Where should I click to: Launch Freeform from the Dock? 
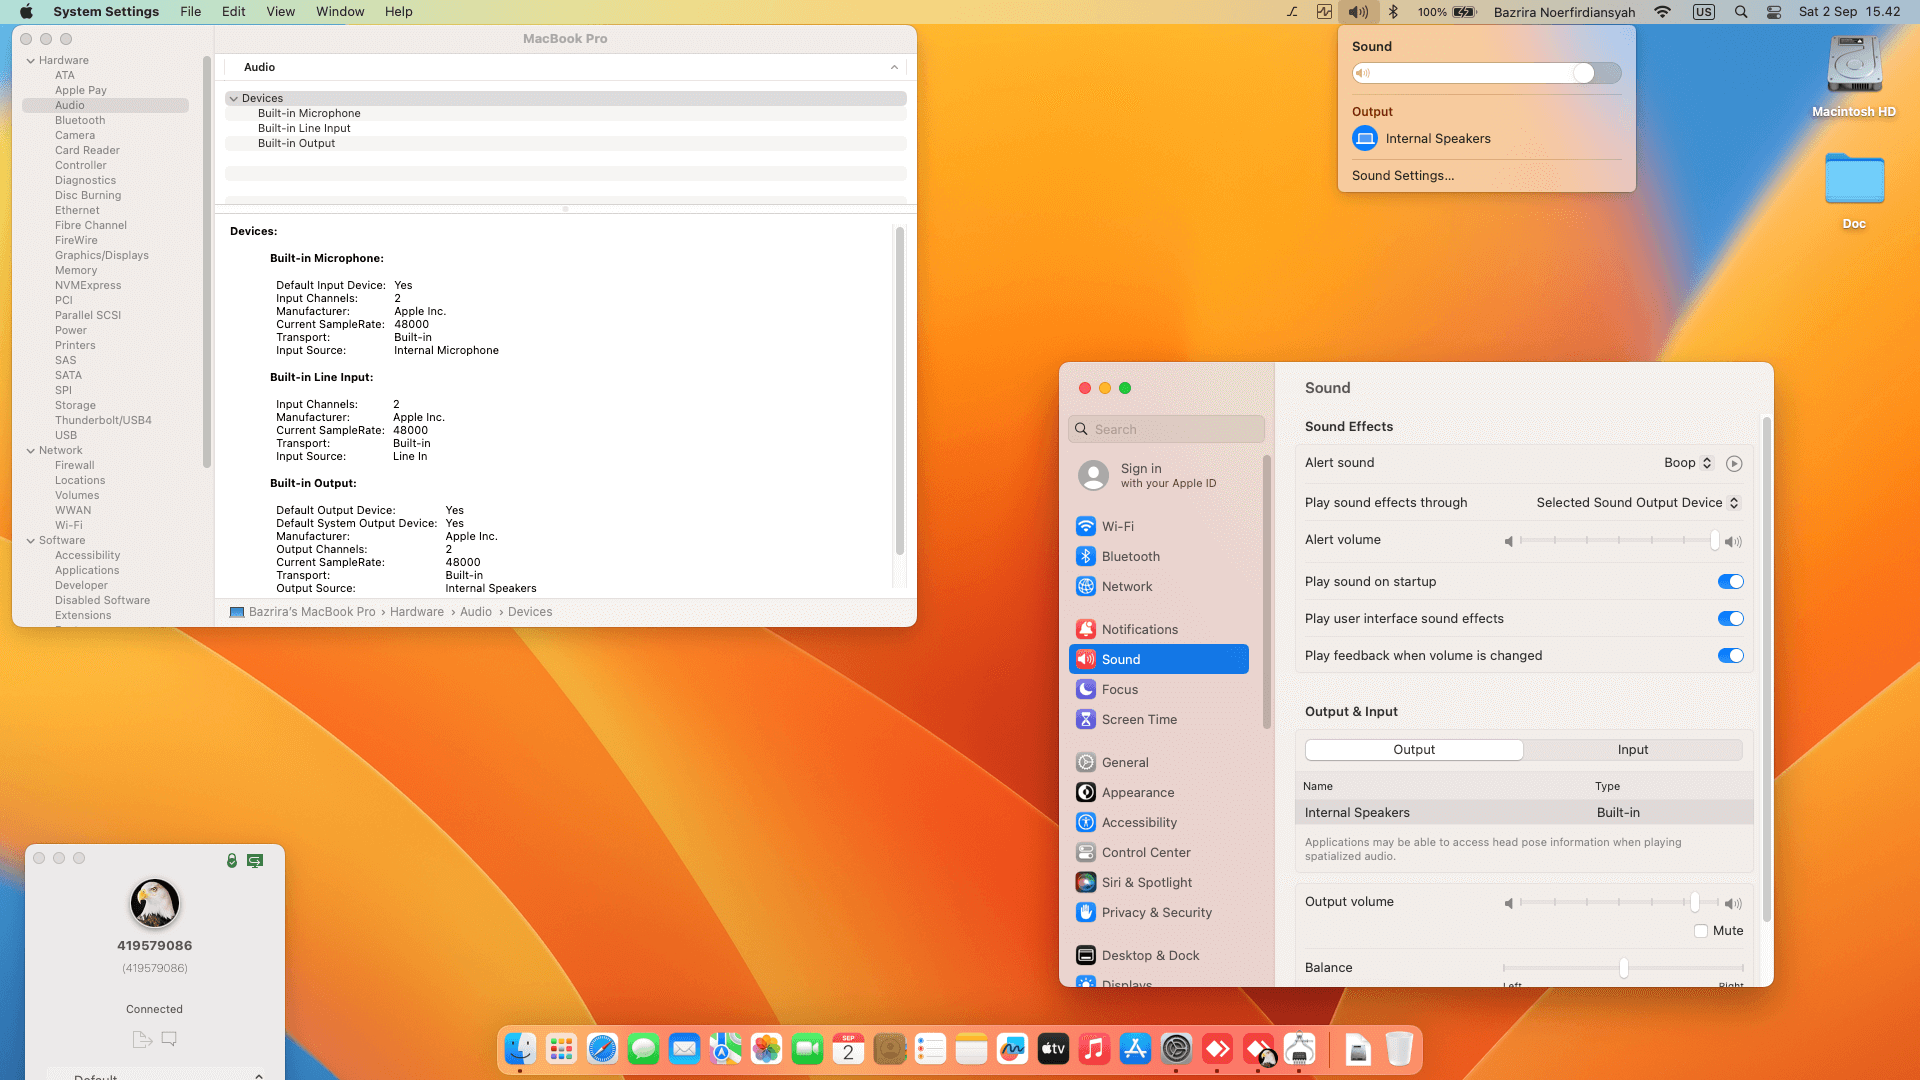point(1012,1049)
